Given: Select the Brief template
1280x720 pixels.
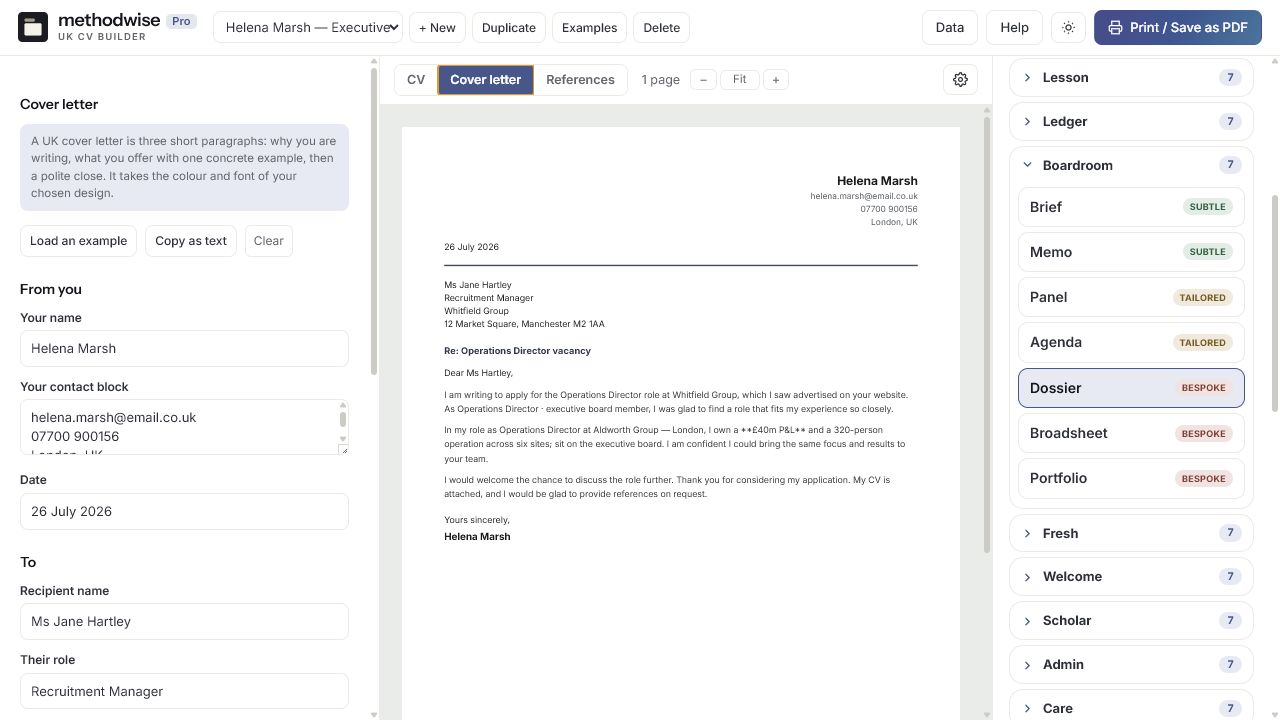Looking at the screenshot, I should pyautogui.click(x=1131, y=207).
